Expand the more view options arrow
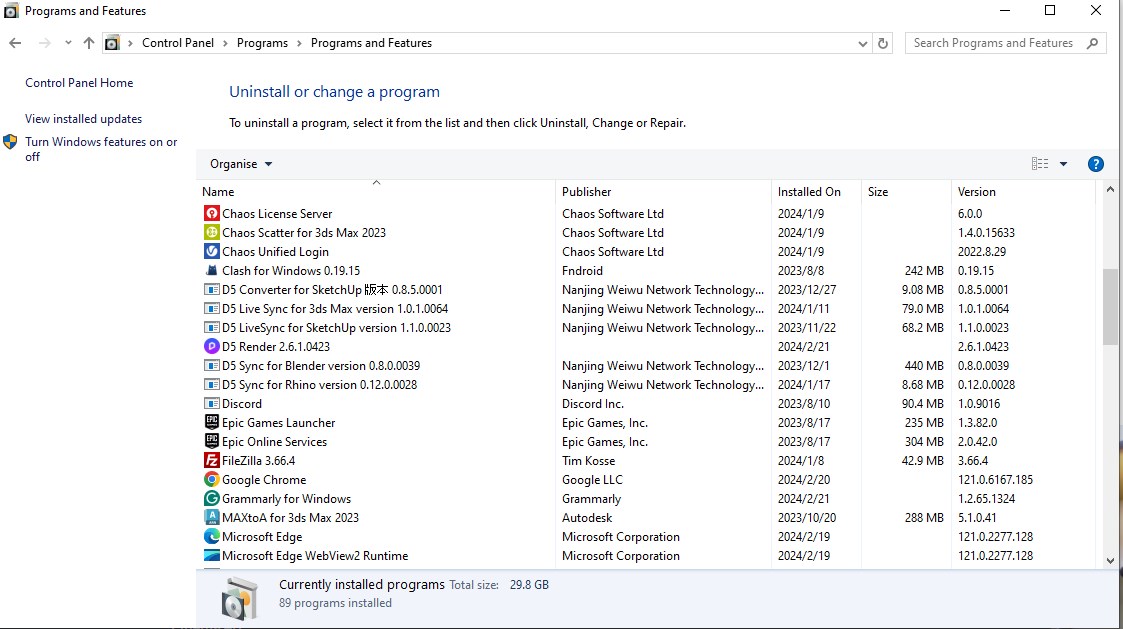The image size is (1123, 629). 1064,164
